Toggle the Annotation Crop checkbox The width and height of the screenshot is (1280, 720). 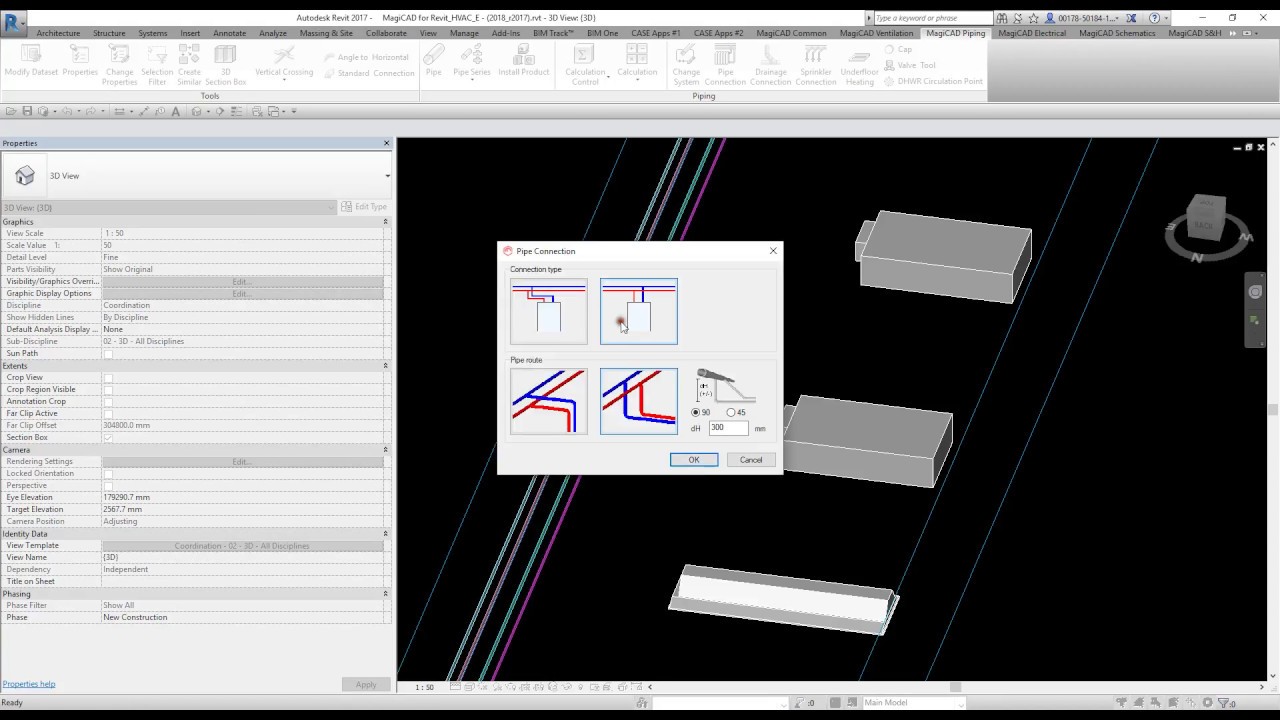pyautogui.click(x=108, y=402)
